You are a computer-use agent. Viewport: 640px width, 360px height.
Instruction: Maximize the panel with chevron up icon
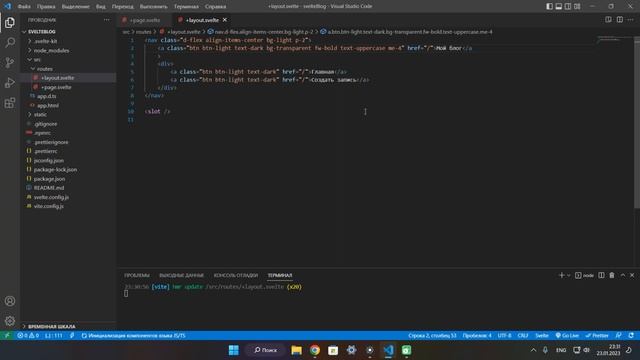(623, 276)
